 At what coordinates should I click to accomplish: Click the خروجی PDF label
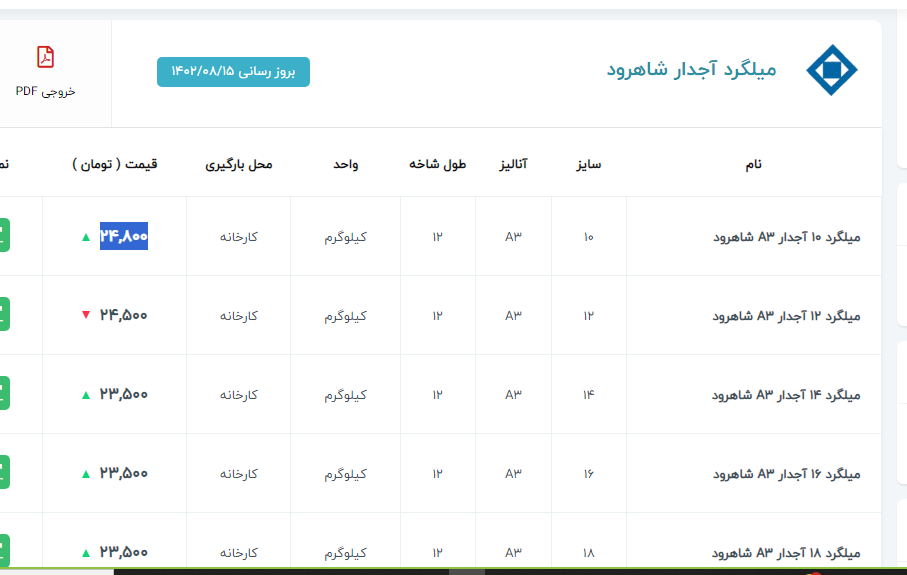[45, 91]
